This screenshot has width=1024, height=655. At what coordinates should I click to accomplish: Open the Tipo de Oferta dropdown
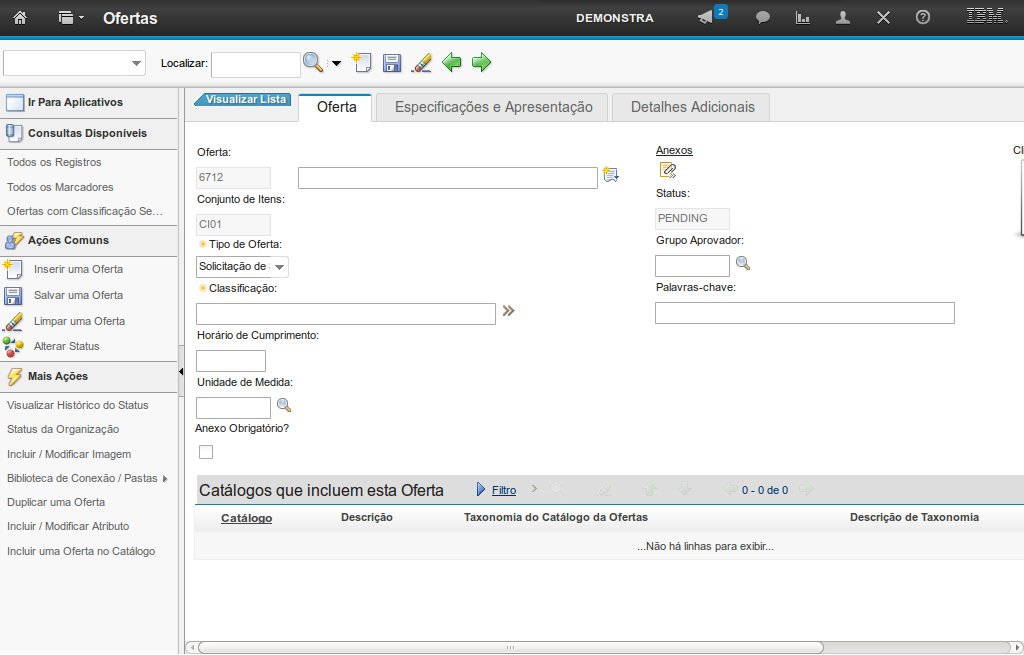[x=279, y=267]
